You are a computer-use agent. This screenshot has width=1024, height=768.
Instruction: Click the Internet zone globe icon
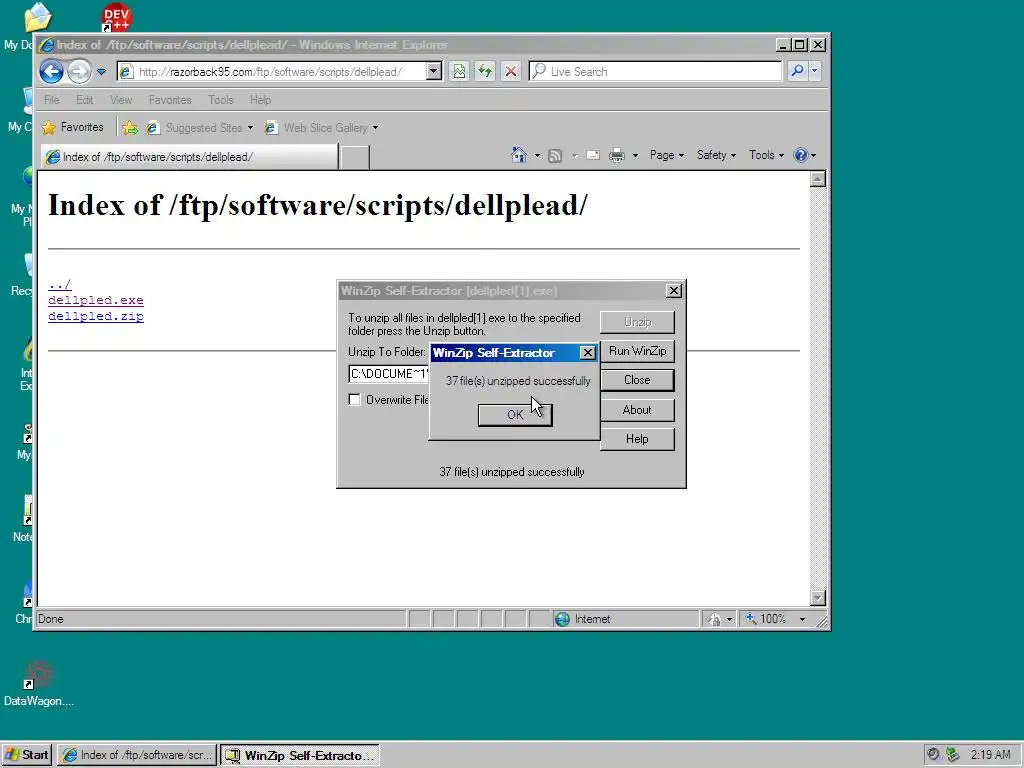562,619
